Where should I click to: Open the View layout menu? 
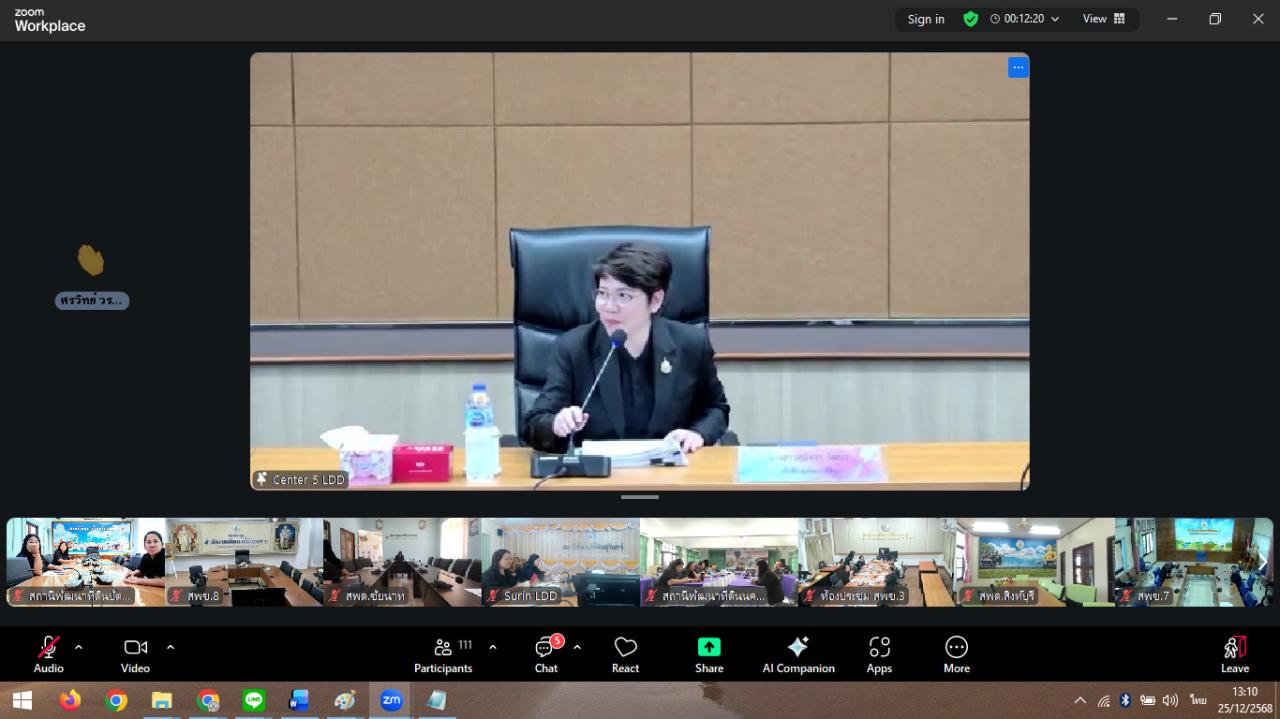tap(1103, 19)
